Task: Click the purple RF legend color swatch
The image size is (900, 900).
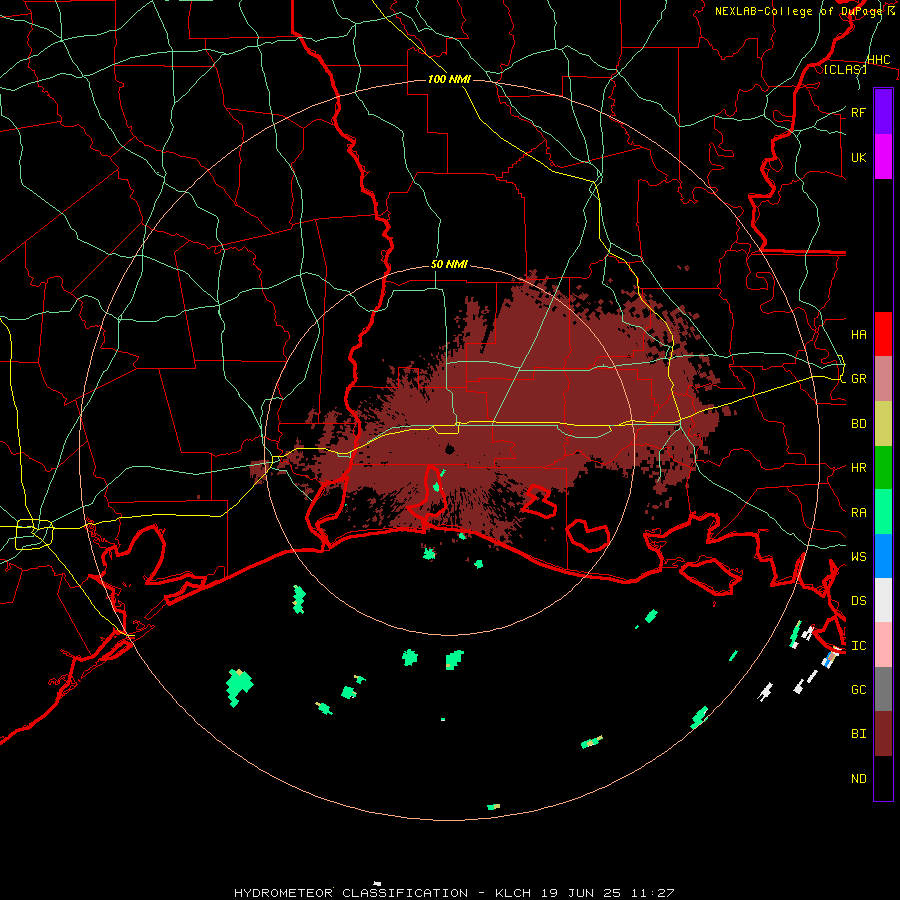Action: click(883, 111)
